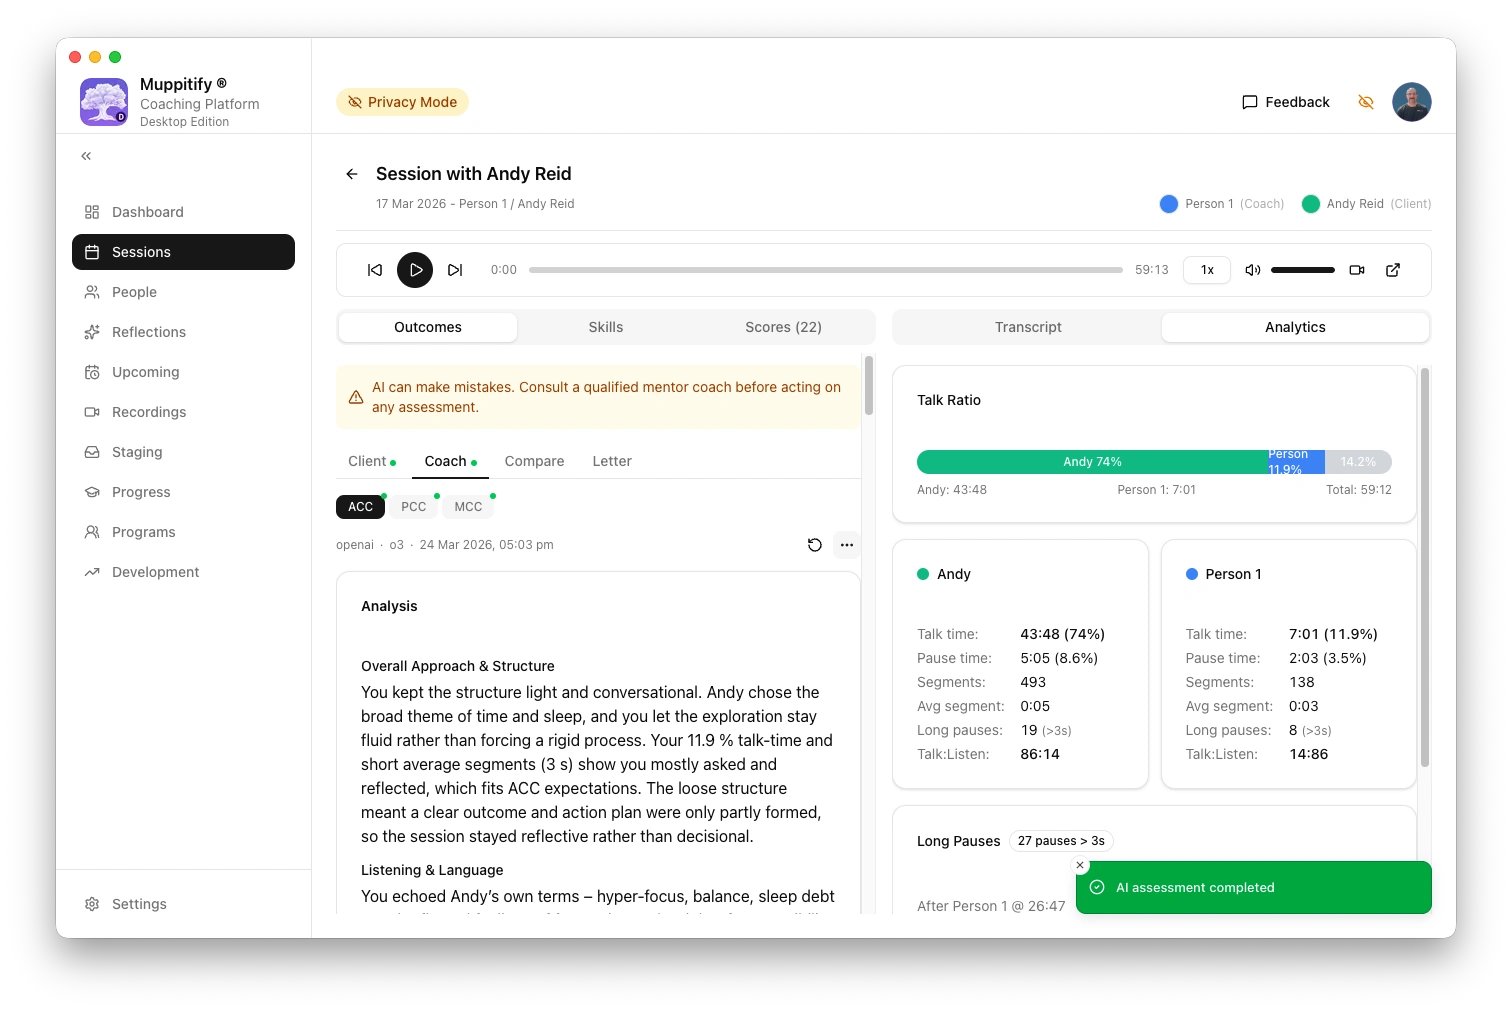The width and height of the screenshot is (1512, 1012).
Task: Dismiss the AI assessment completed toast
Action: click(1080, 865)
